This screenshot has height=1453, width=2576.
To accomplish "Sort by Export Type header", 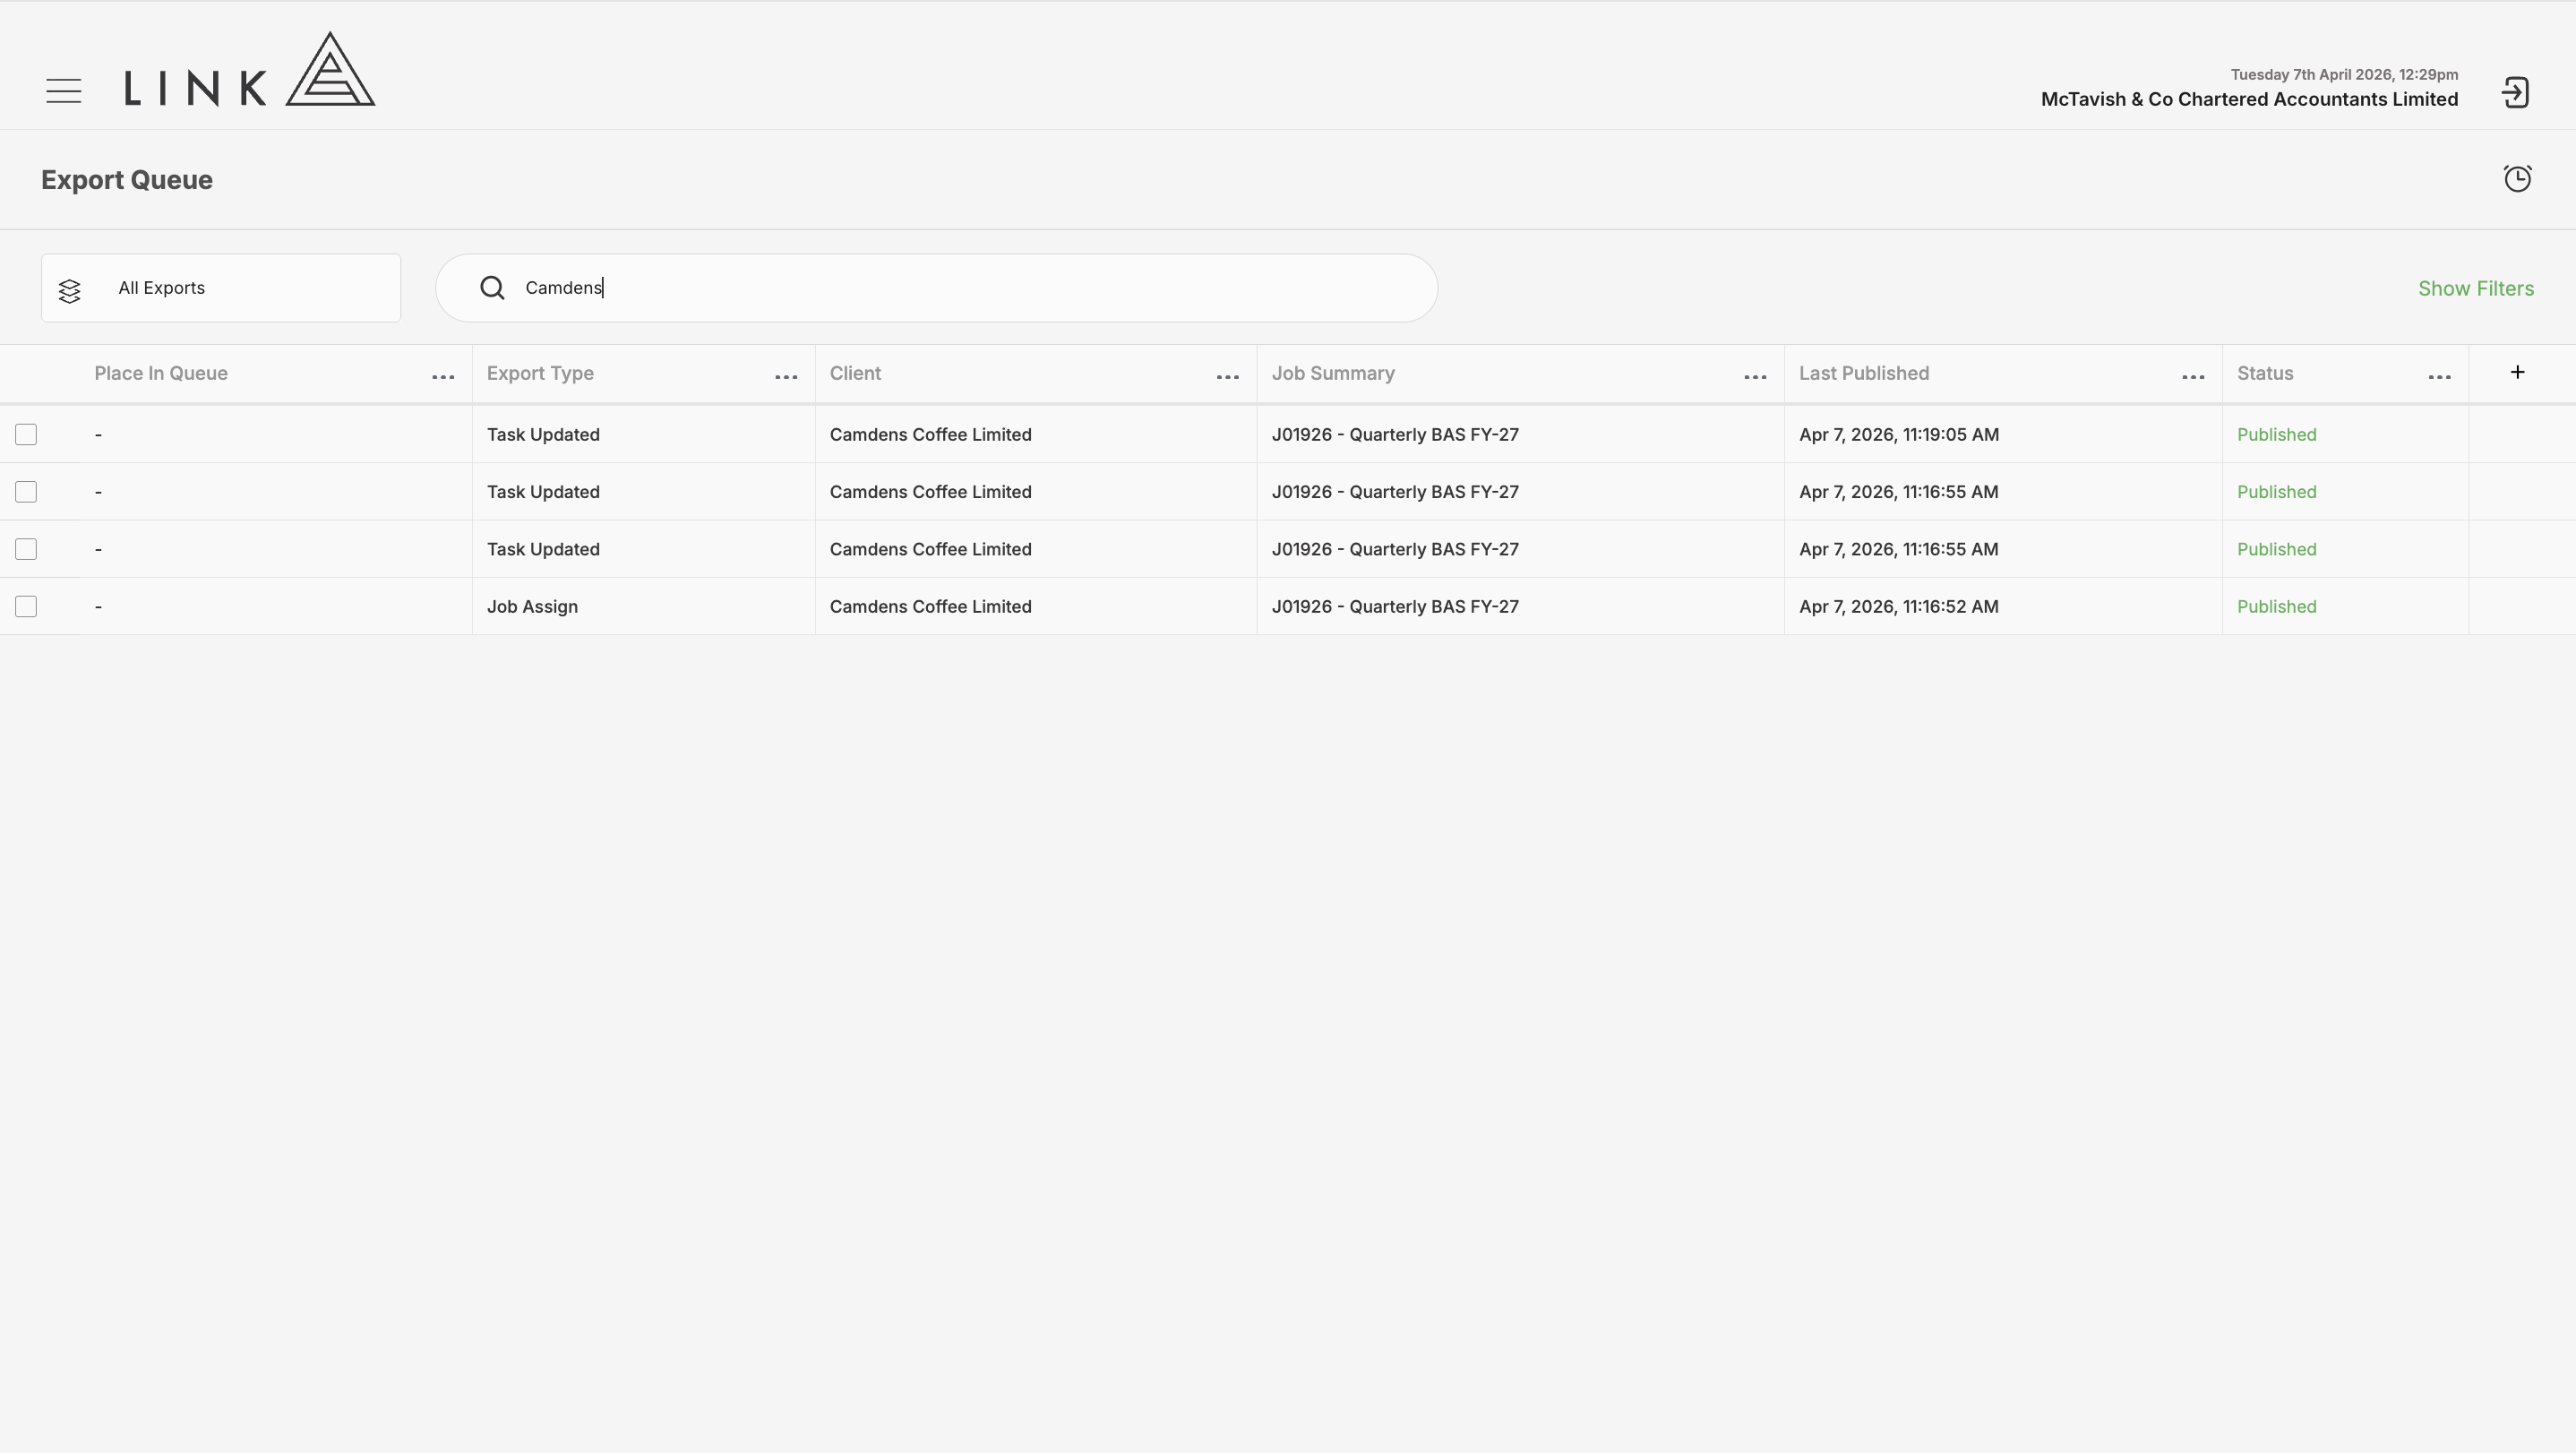I will point(540,373).
